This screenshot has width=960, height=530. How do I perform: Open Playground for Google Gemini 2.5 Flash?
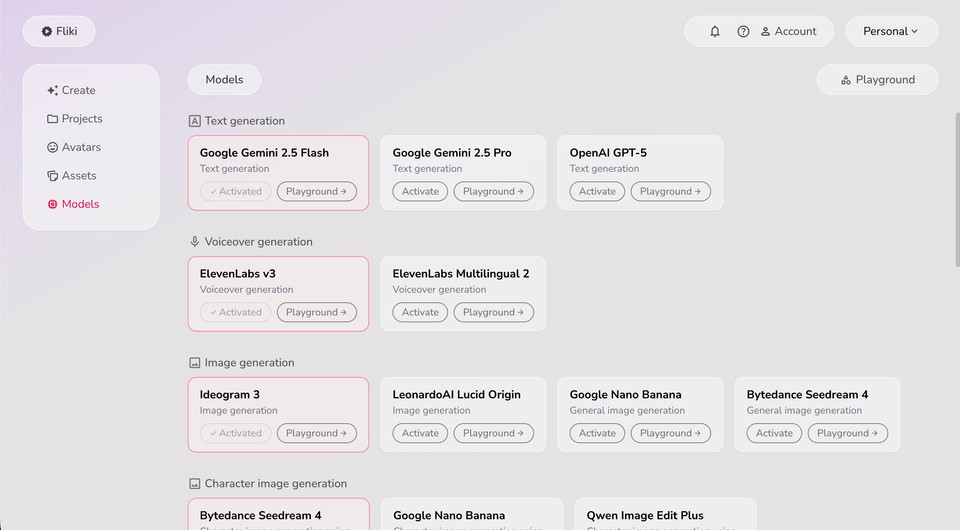[x=316, y=191]
